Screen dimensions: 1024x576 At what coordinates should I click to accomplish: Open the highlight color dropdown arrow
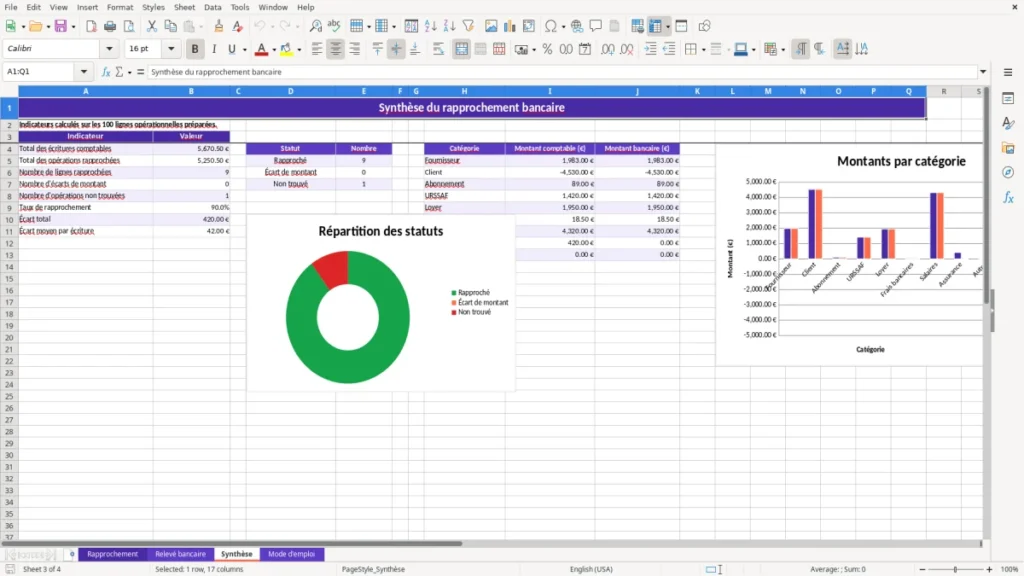[299, 50]
